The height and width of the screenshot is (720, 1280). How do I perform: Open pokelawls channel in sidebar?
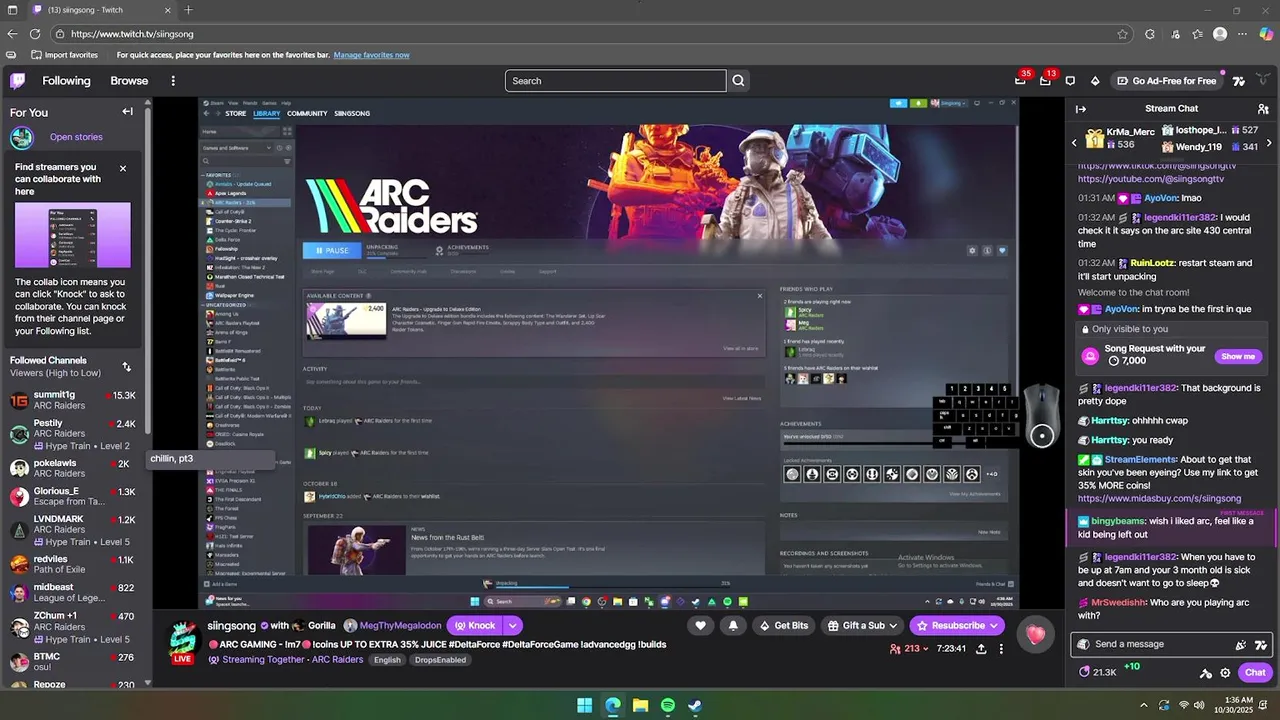(75, 468)
